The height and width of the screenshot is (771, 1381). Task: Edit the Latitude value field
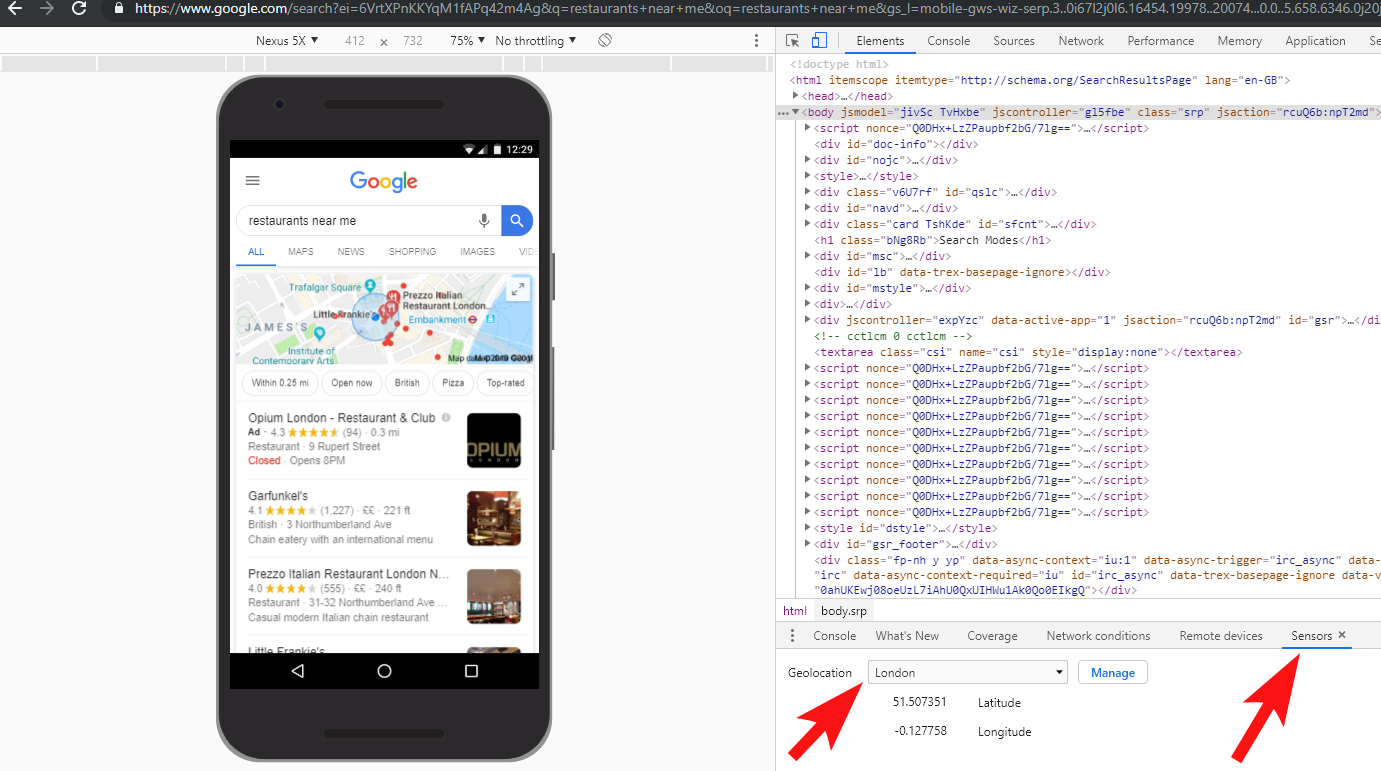pyautogui.click(x=920, y=703)
